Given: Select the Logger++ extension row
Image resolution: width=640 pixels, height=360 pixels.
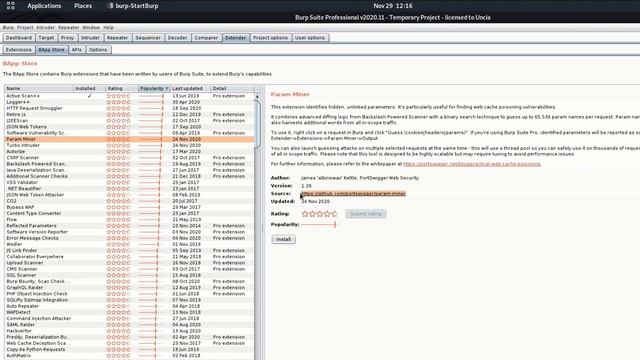Looking at the screenshot, I should click(129, 102).
